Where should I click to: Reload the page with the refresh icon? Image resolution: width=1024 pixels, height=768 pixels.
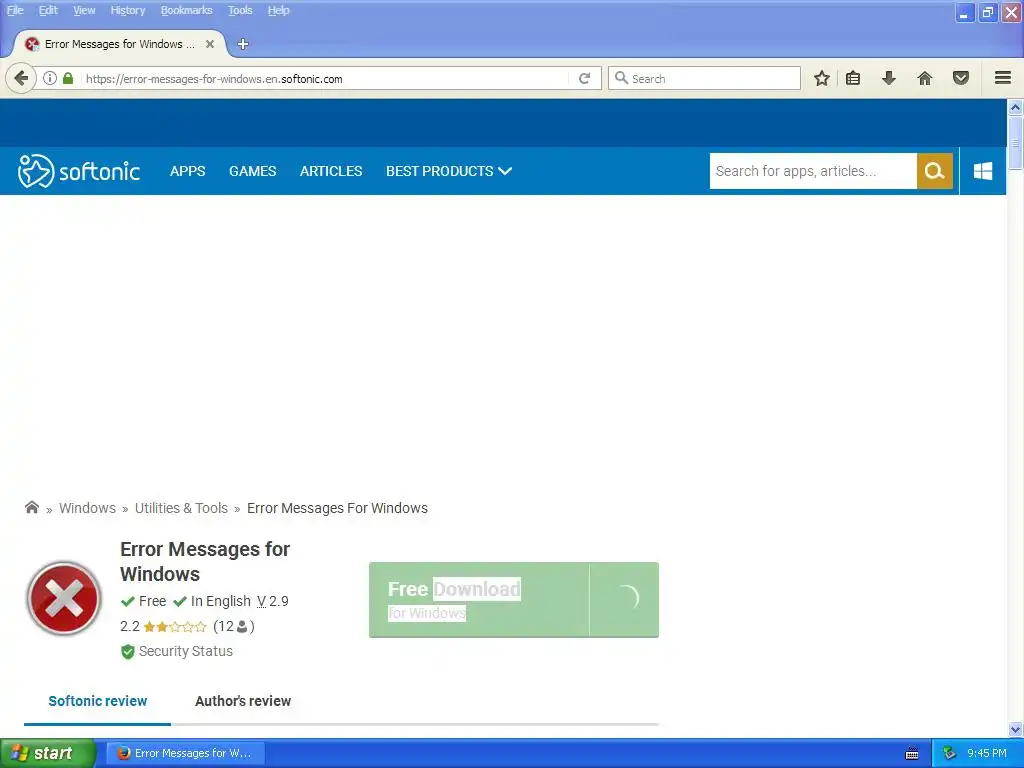click(x=584, y=78)
